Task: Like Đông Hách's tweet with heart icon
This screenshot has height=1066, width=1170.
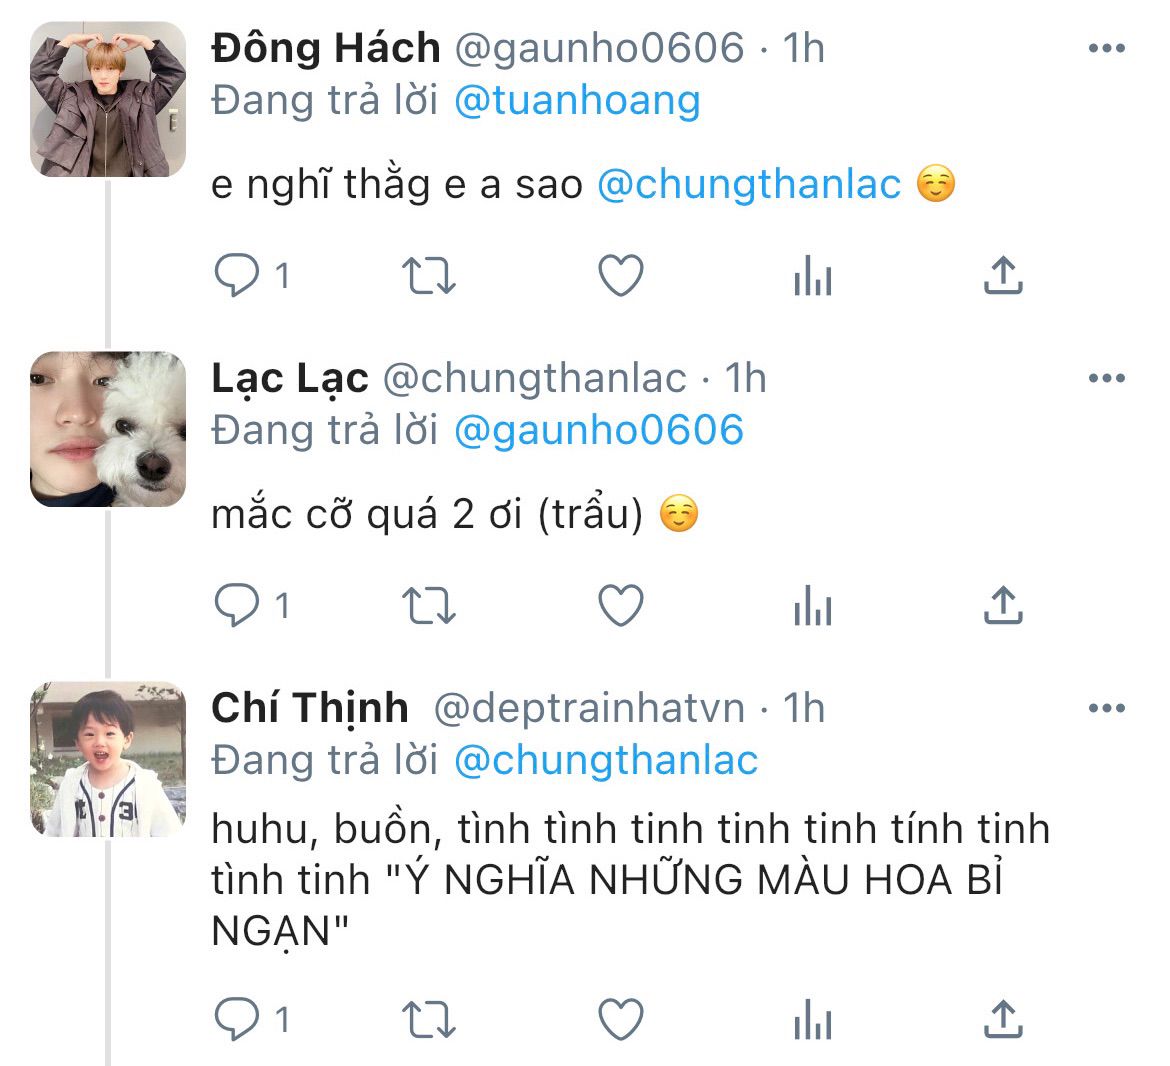Action: (620, 275)
